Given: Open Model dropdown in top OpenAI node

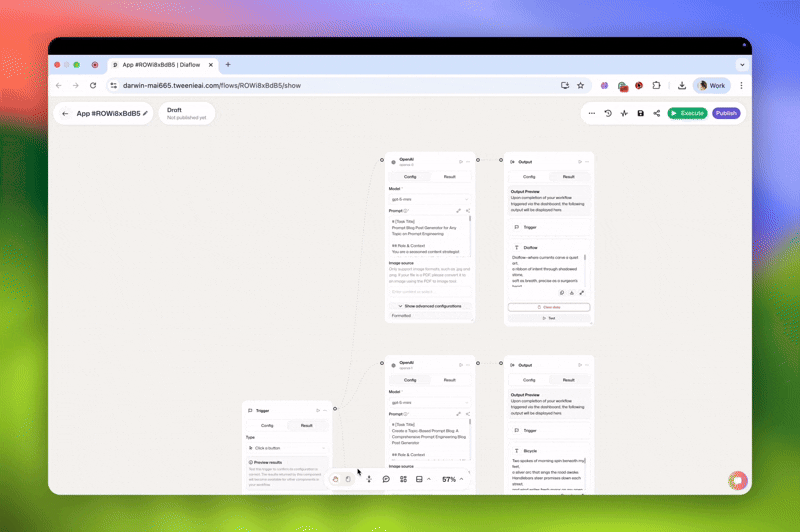Looking at the screenshot, I should 429,199.
